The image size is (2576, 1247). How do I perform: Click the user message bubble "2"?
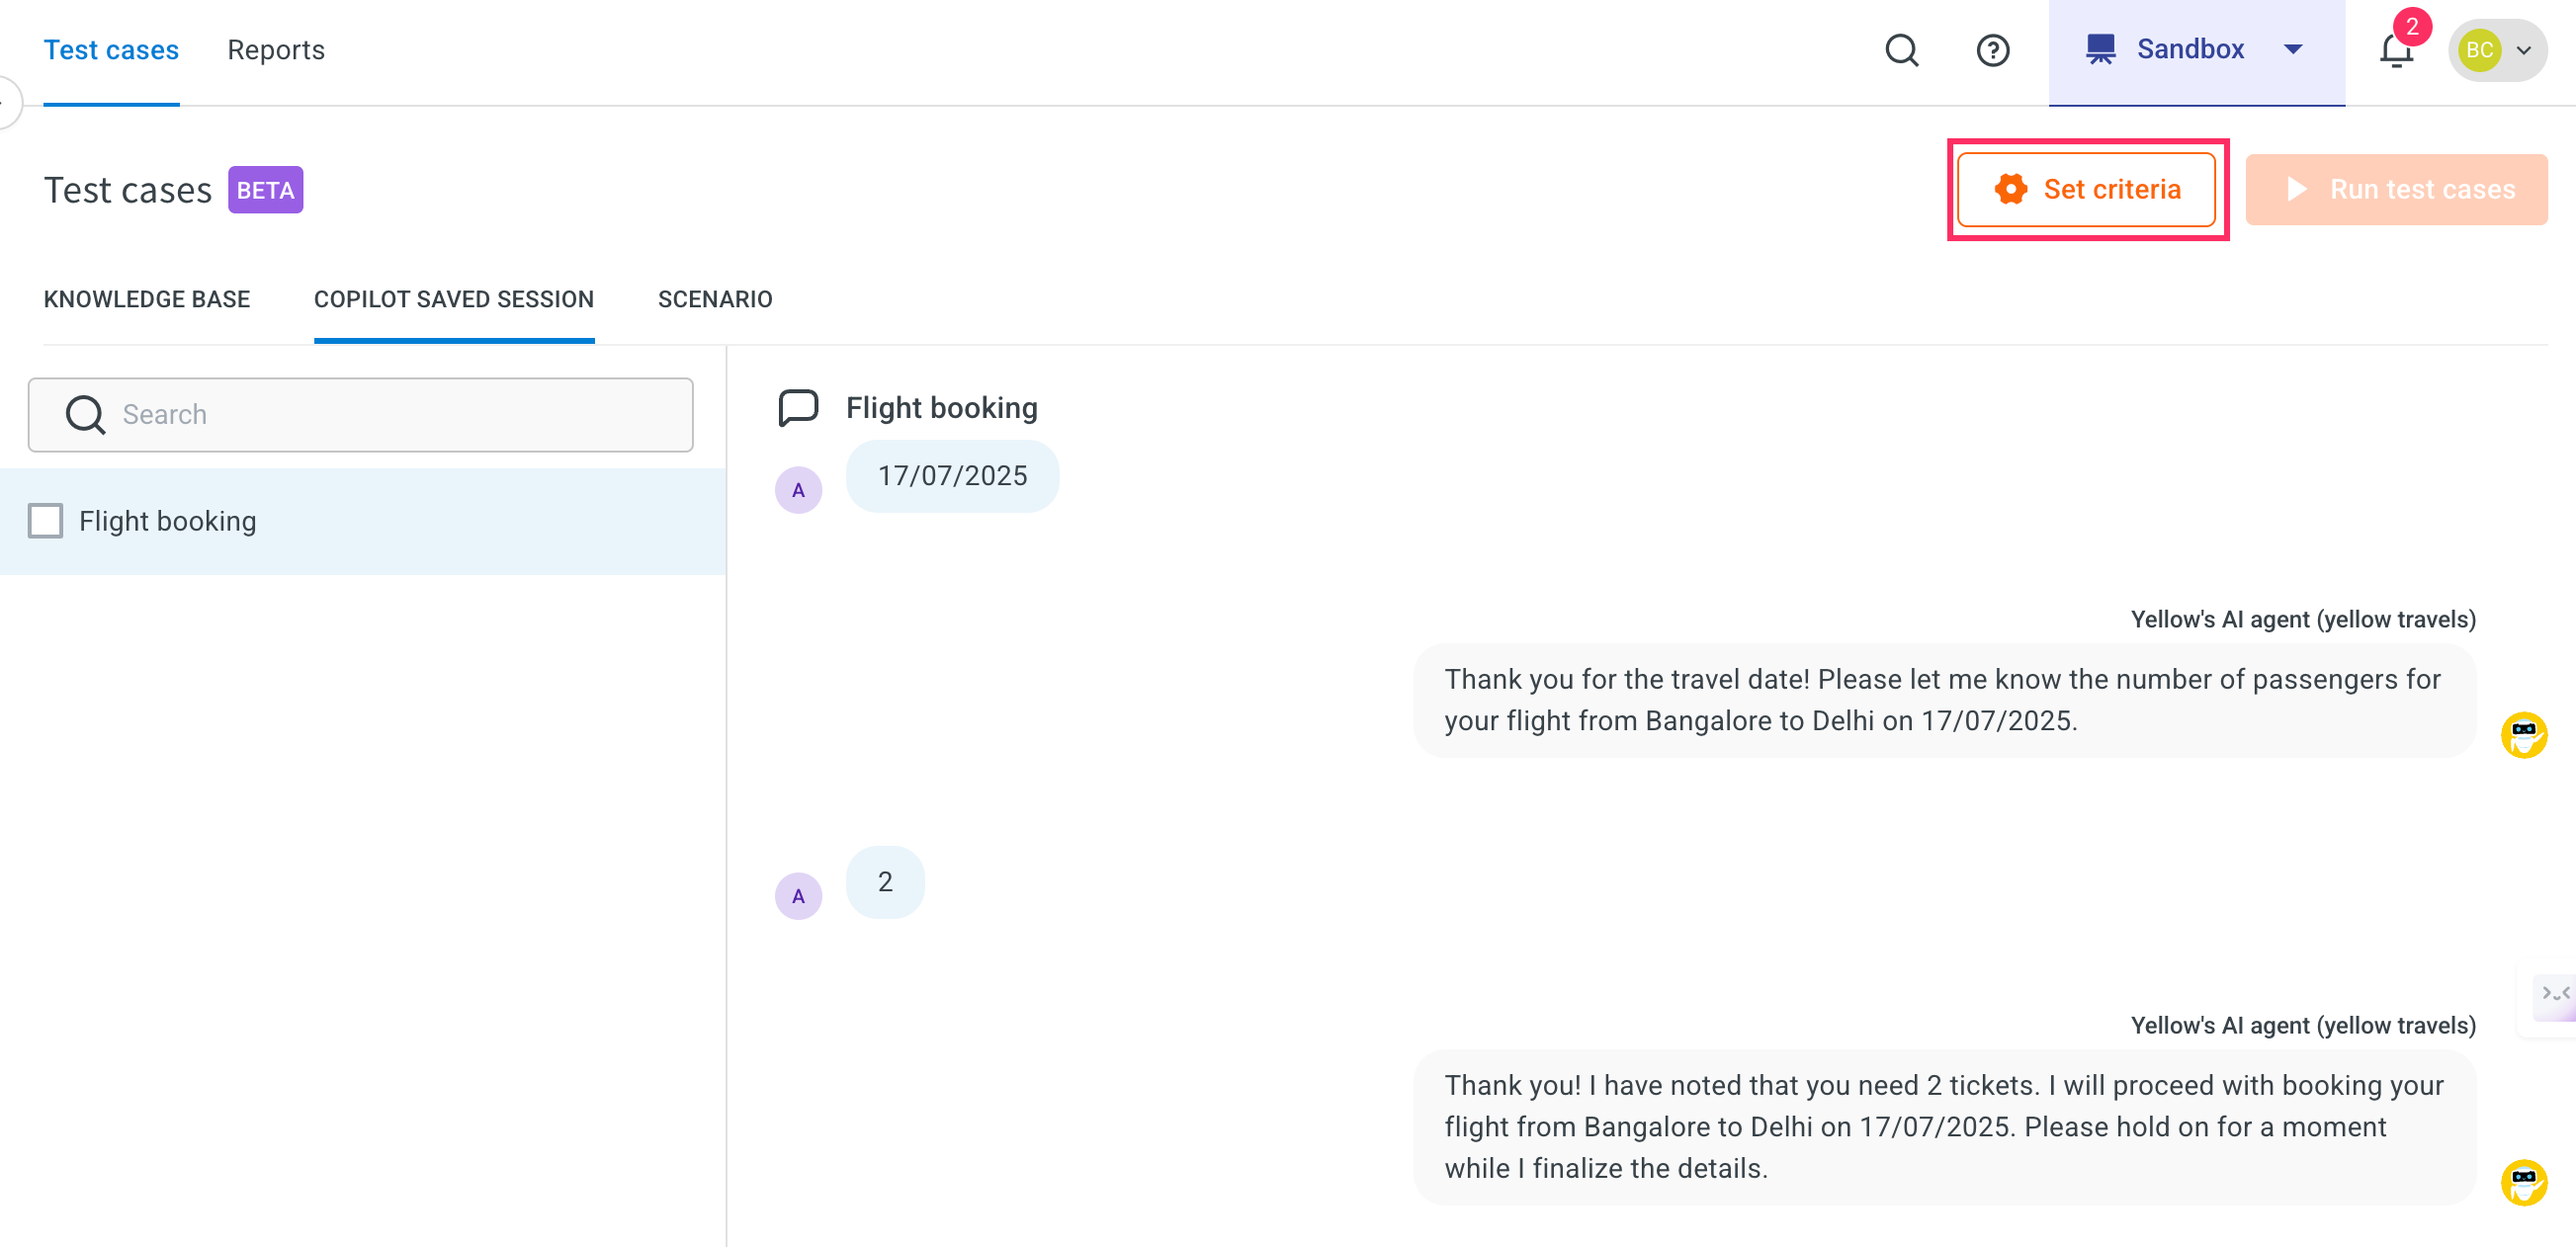(885, 882)
